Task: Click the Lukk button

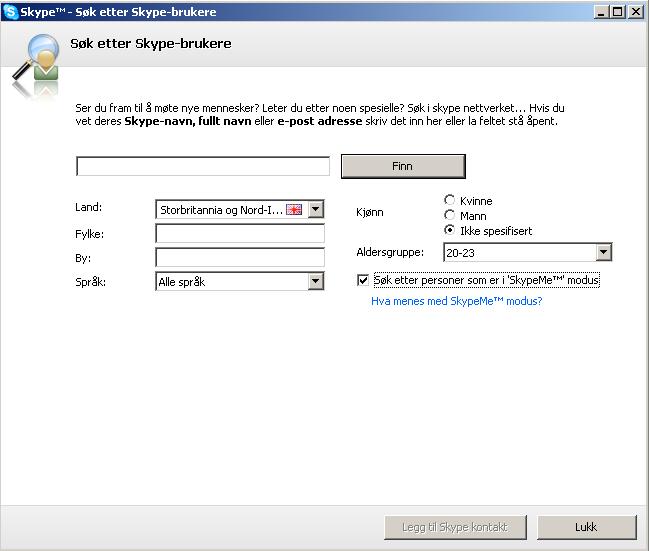Action: pyautogui.click(x=587, y=527)
